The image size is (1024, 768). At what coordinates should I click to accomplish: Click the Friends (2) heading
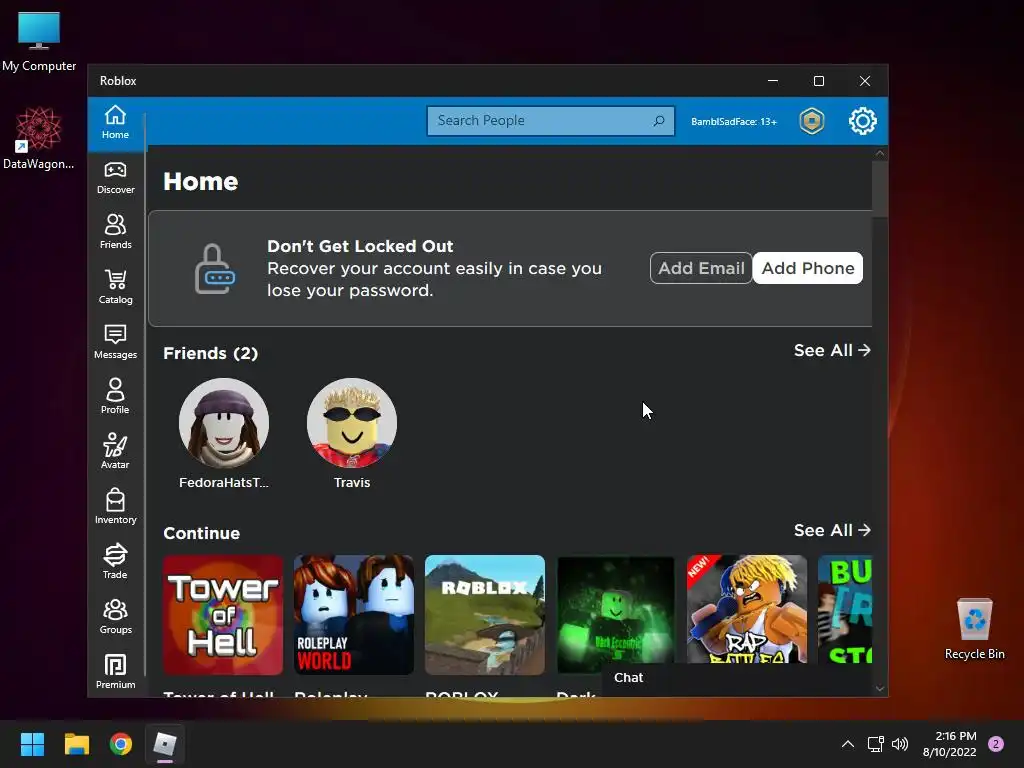(x=210, y=353)
